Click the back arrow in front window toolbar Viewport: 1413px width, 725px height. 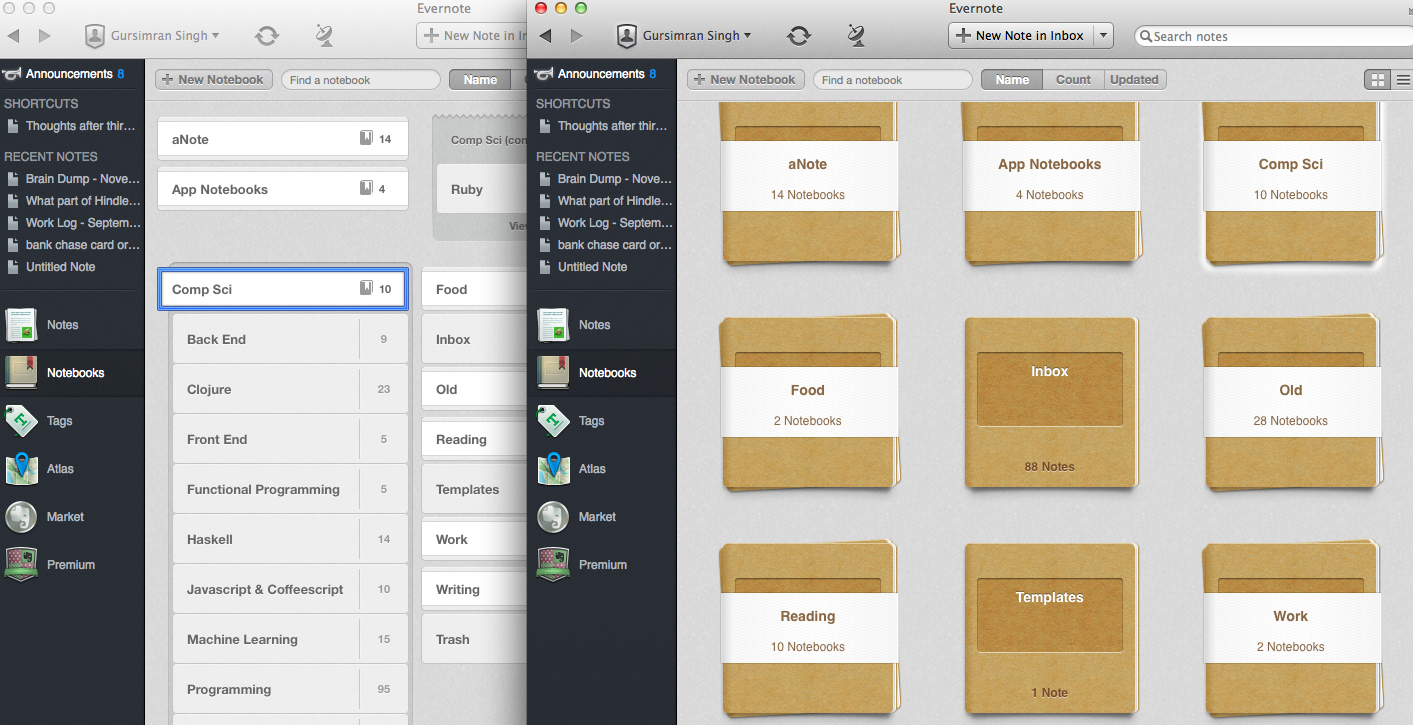(545, 36)
